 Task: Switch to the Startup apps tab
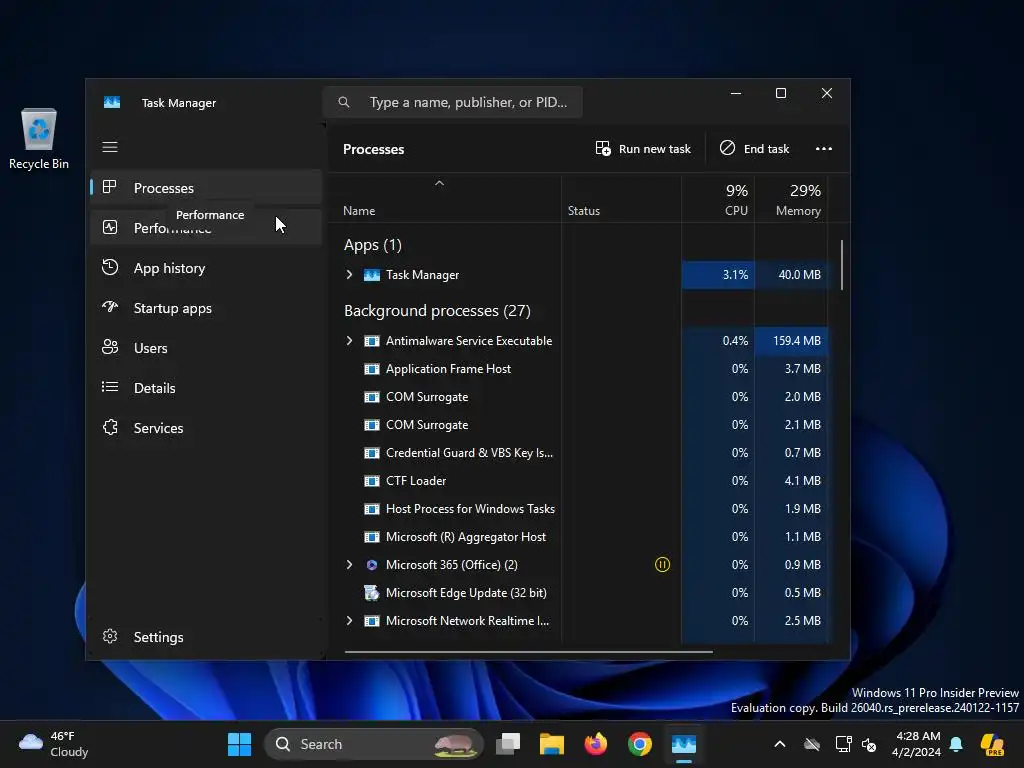206,308
